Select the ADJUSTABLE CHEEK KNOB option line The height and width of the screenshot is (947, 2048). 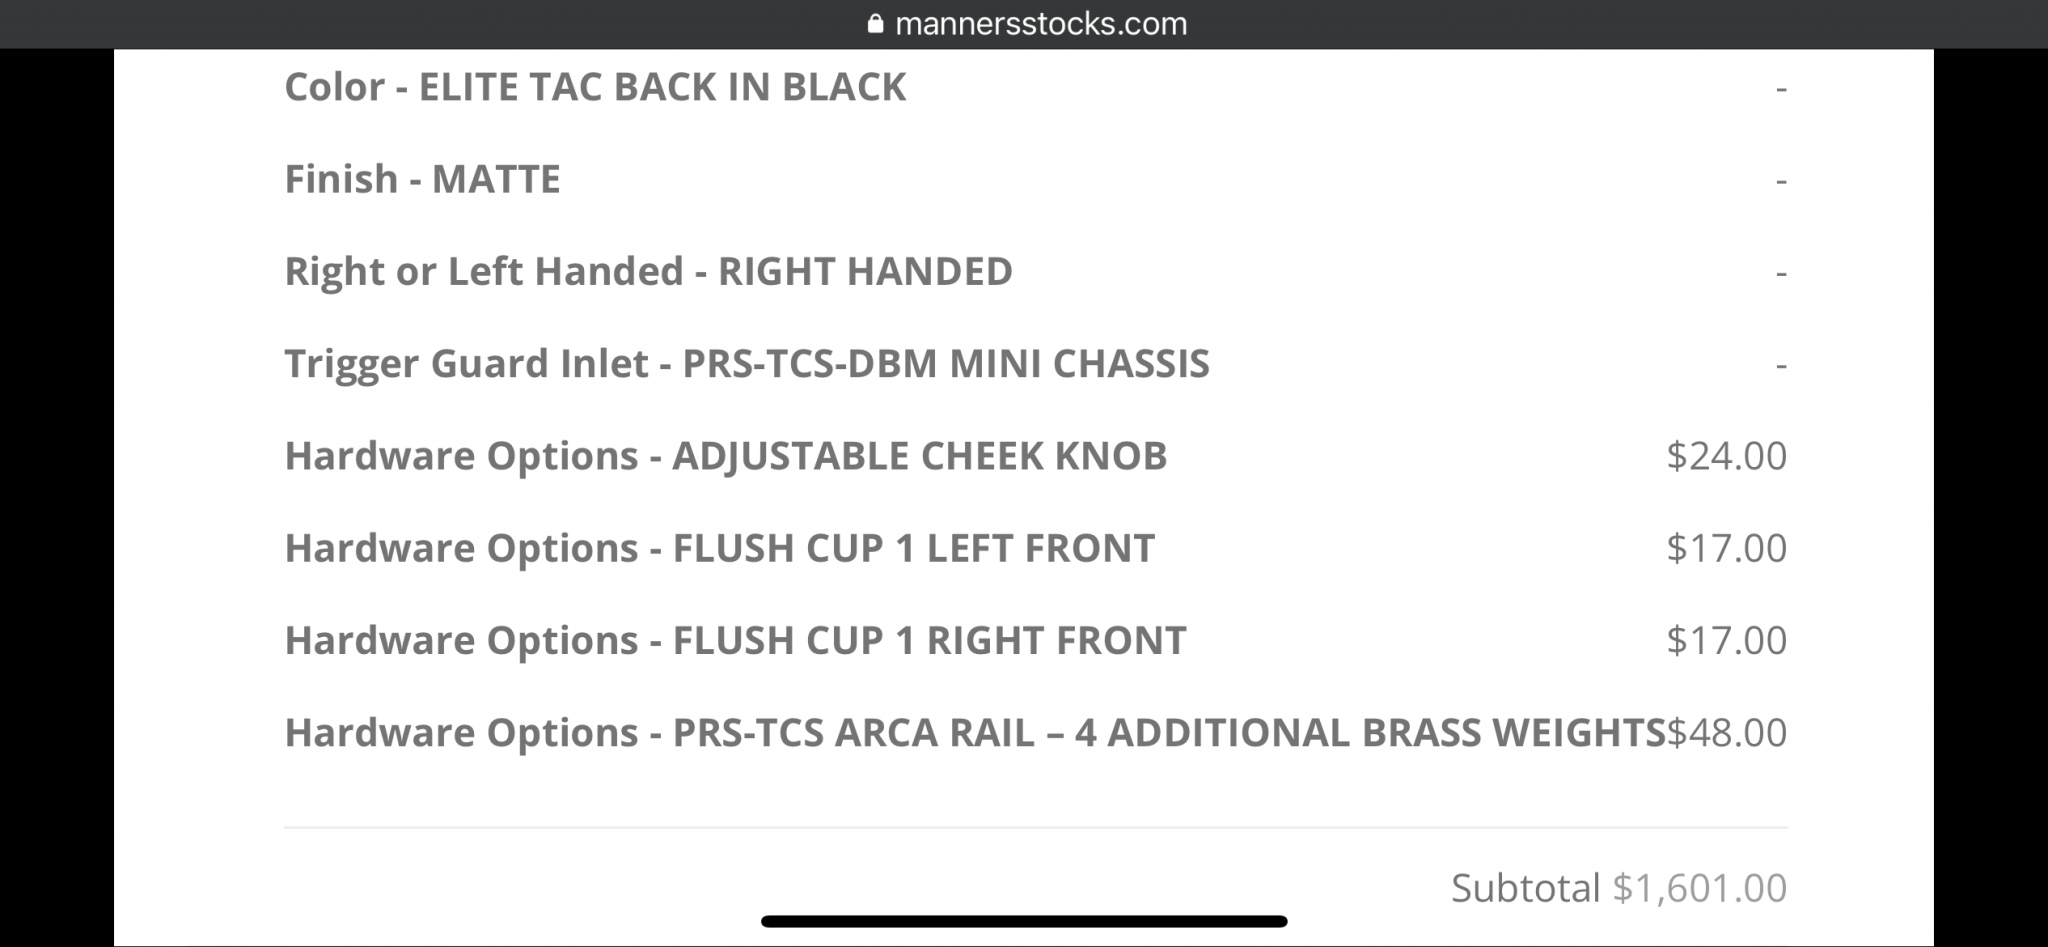(725, 456)
